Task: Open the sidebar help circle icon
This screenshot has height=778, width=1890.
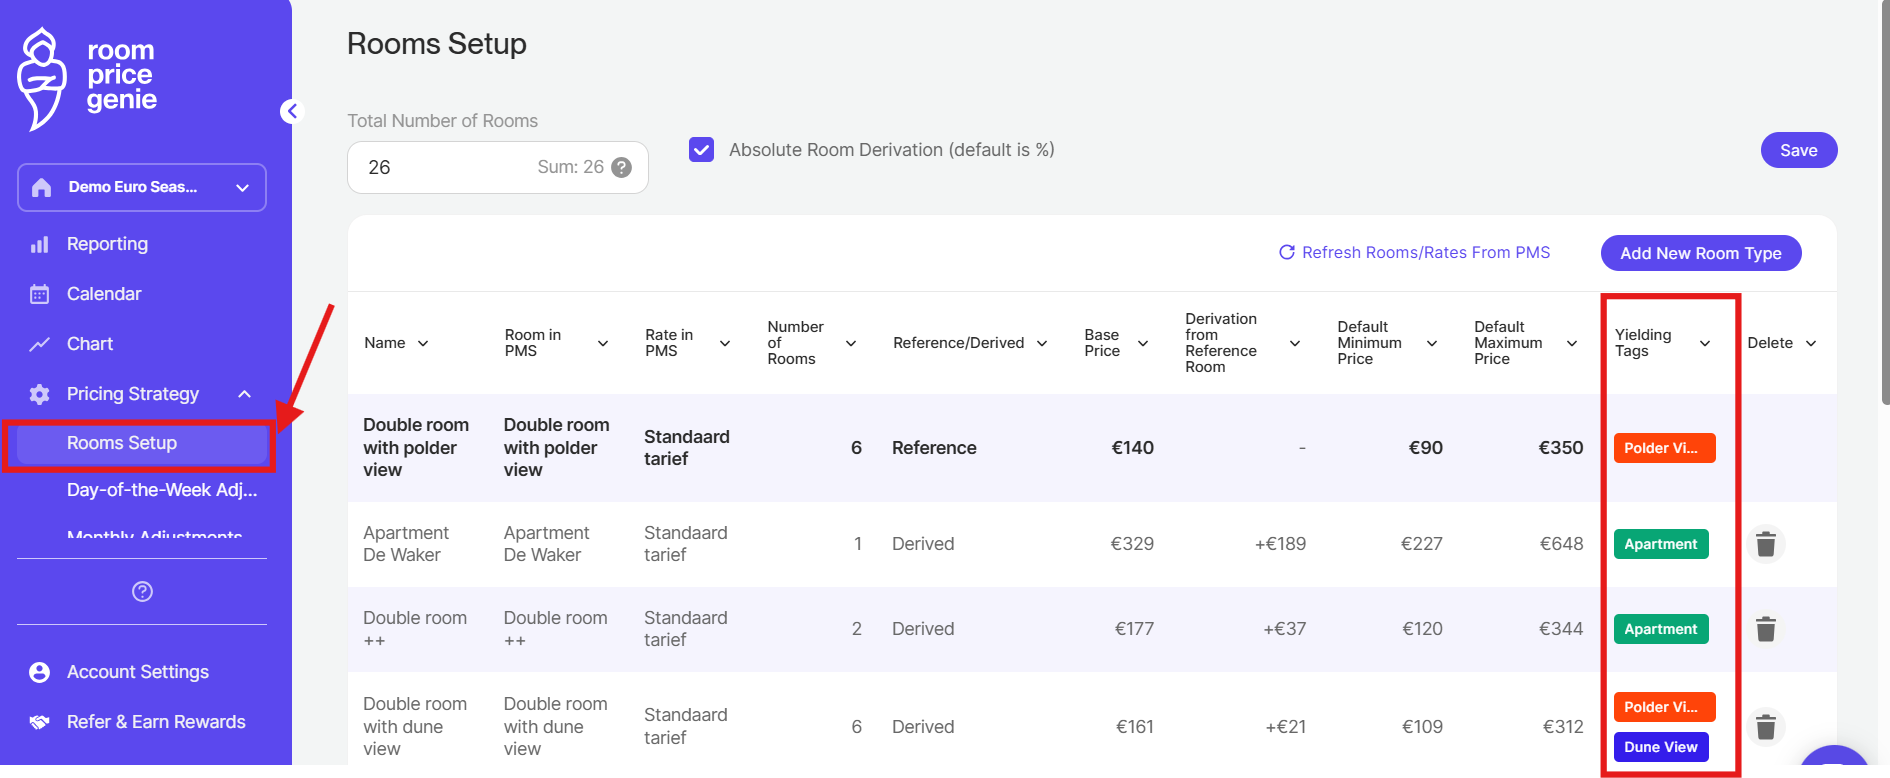Action: (142, 591)
